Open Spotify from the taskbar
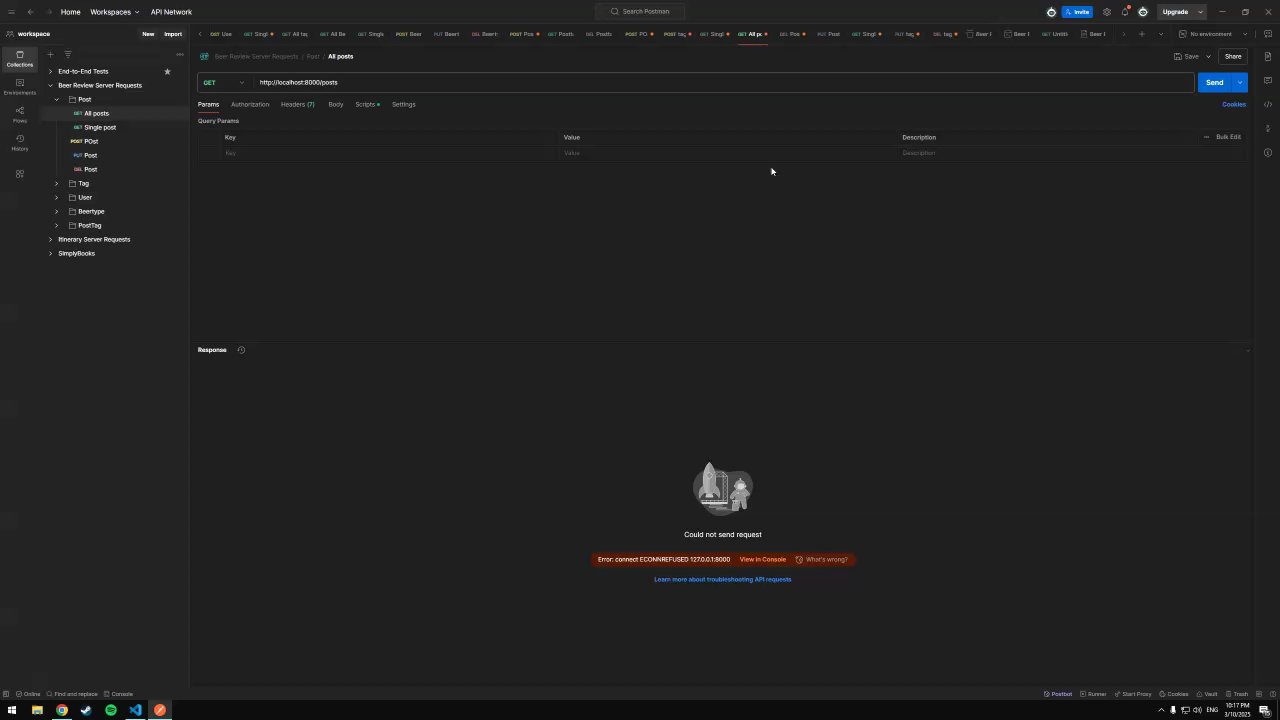Image resolution: width=1280 pixels, height=720 pixels. pyautogui.click(x=111, y=710)
